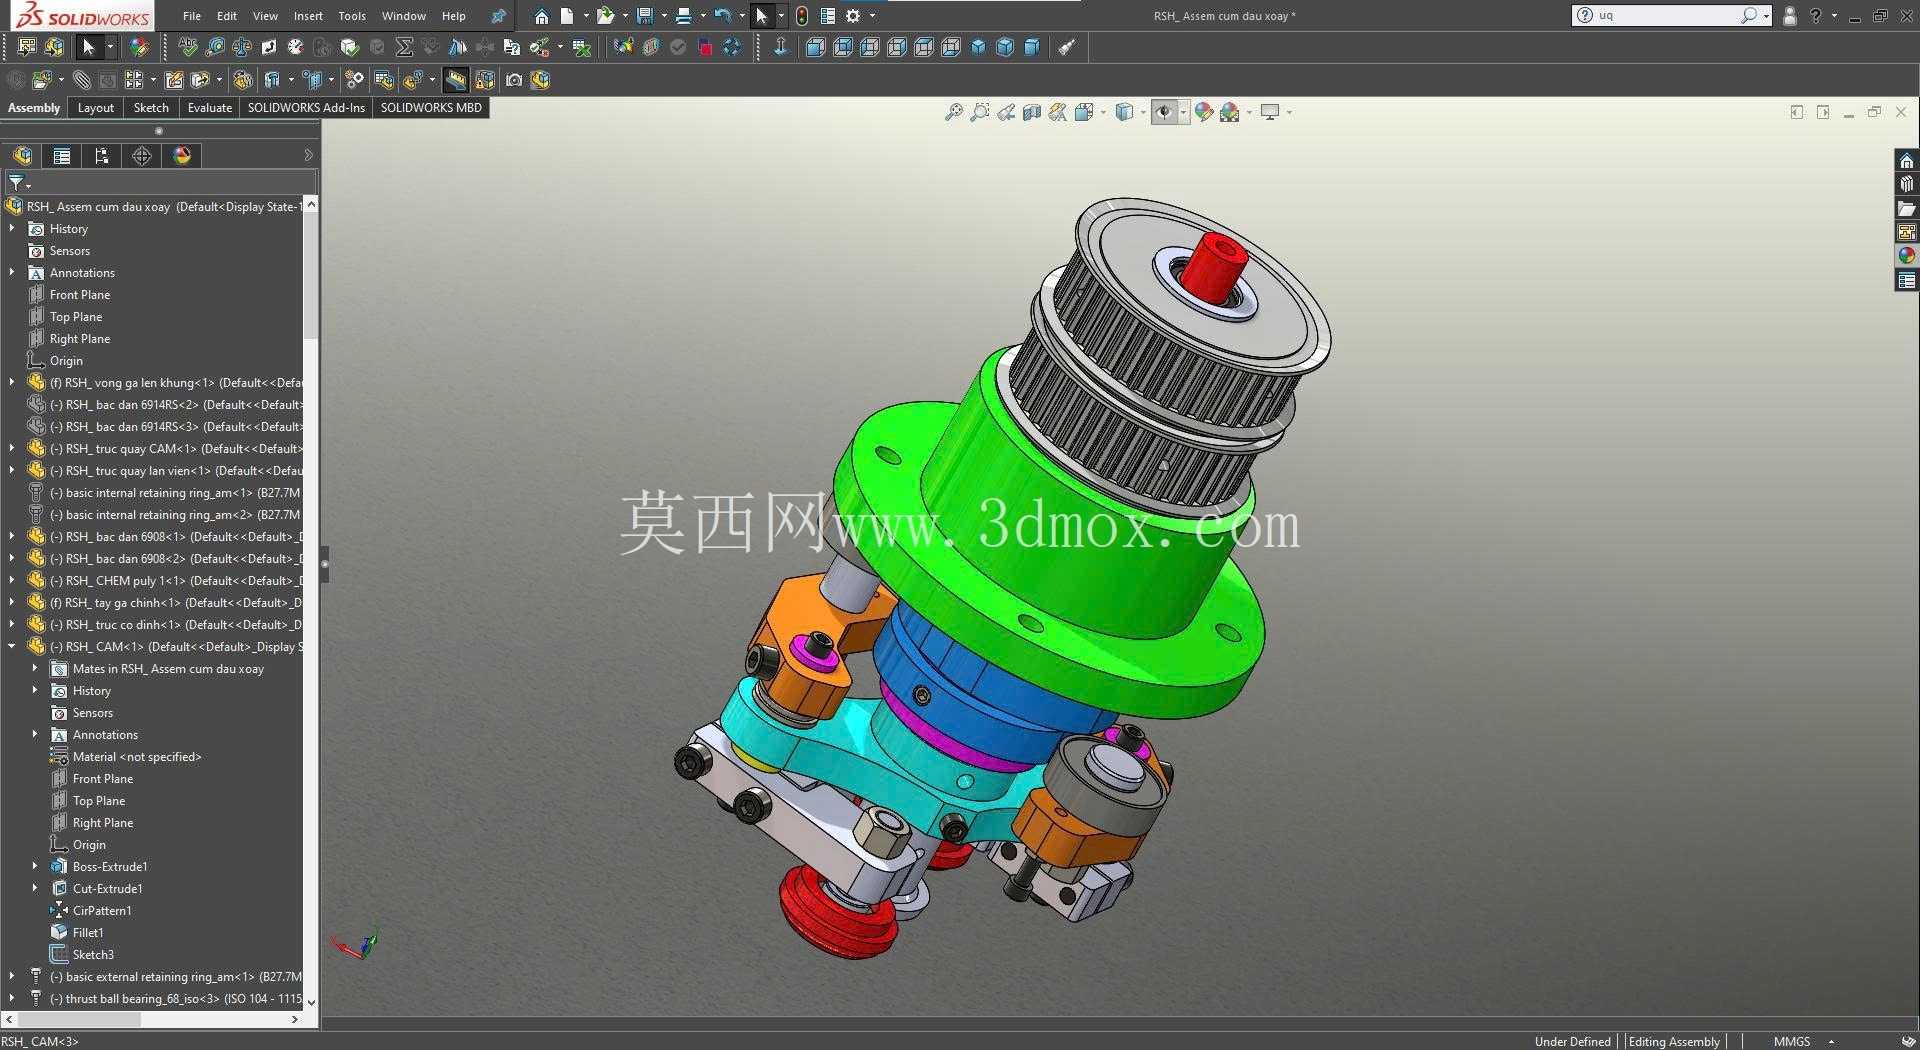This screenshot has height=1050, width=1920.
Task: Open the Insert menu
Action: [308, 16]
